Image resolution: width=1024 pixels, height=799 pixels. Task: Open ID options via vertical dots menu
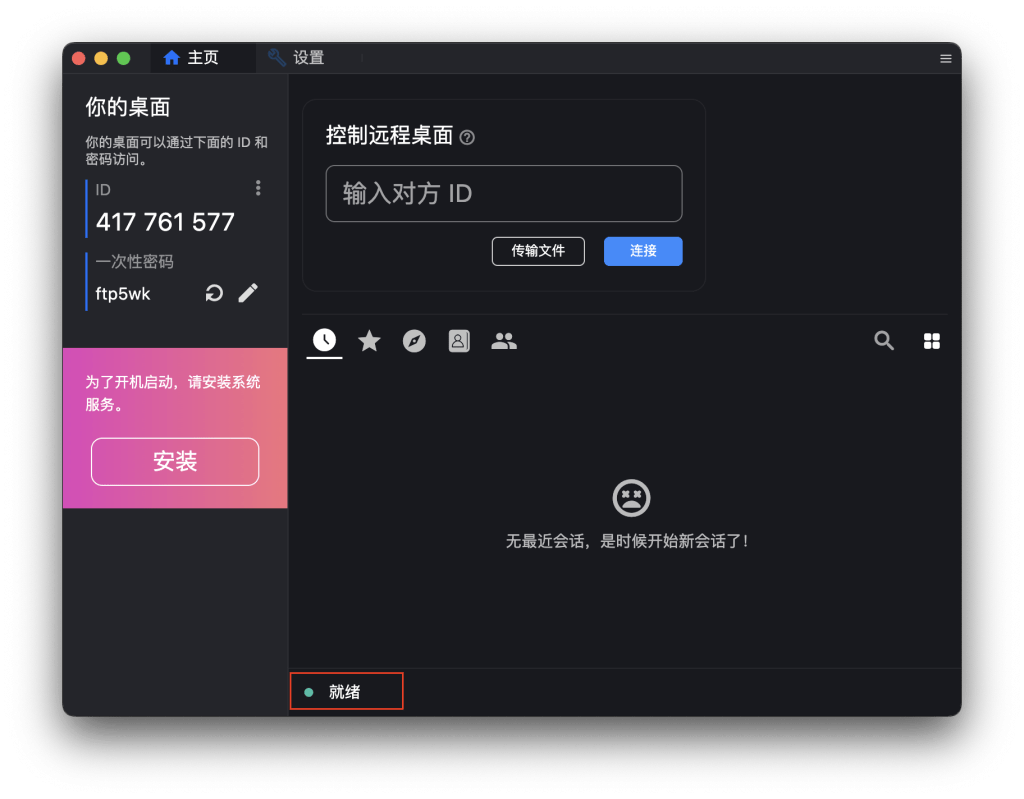258,188
